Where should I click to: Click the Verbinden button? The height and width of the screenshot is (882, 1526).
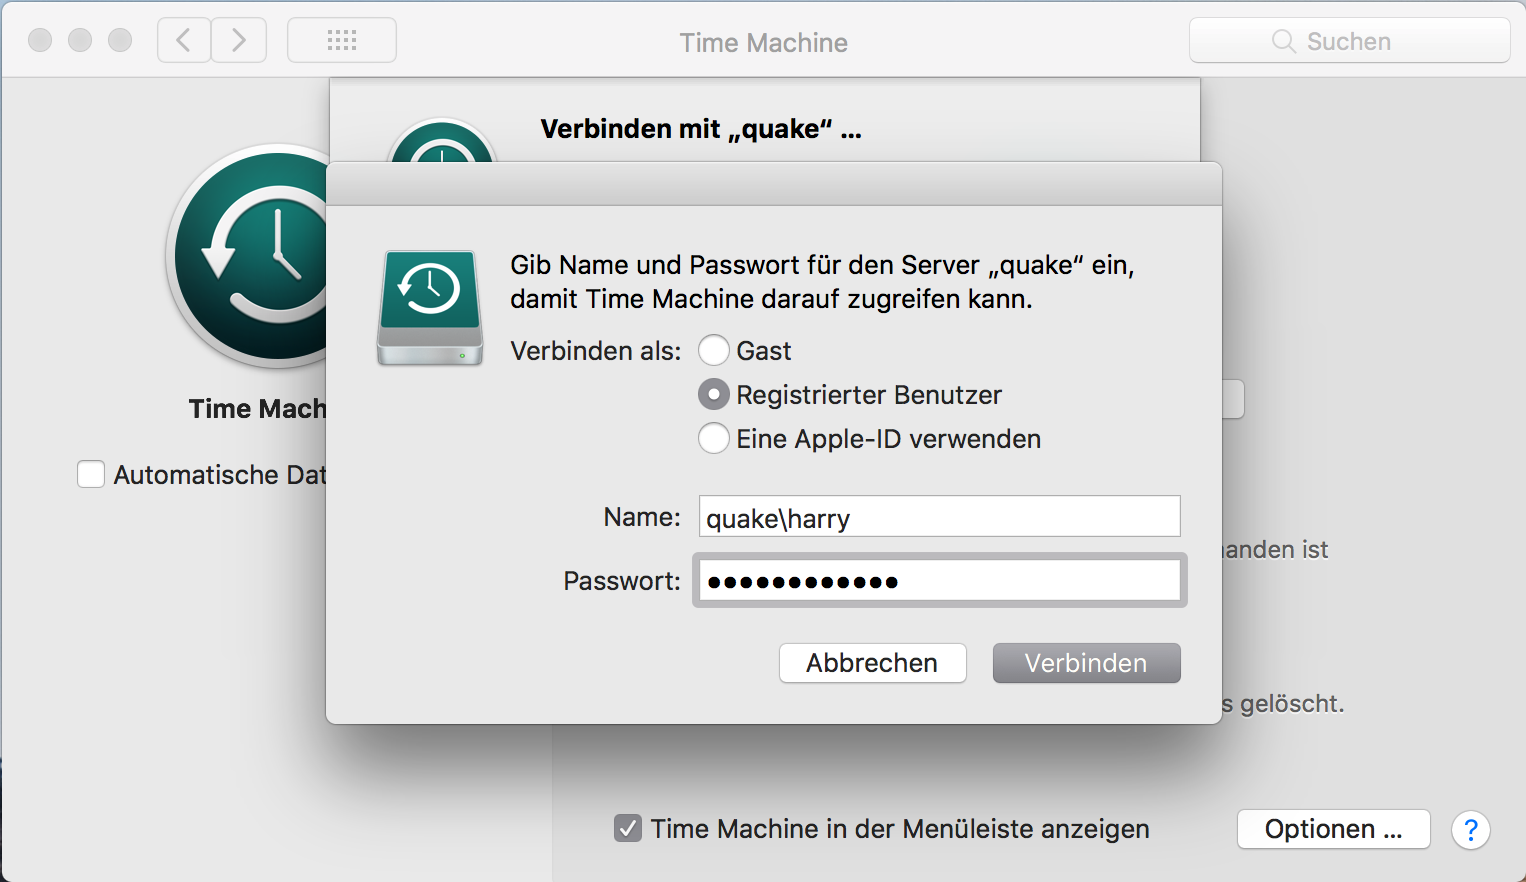tap(1087, 663)
